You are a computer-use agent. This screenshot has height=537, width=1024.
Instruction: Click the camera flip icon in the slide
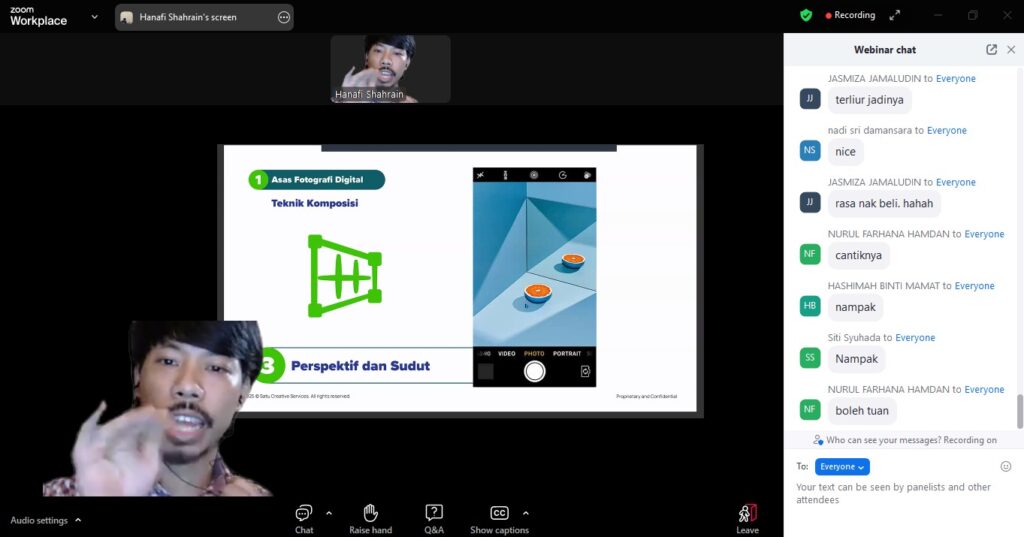[585, 371]
